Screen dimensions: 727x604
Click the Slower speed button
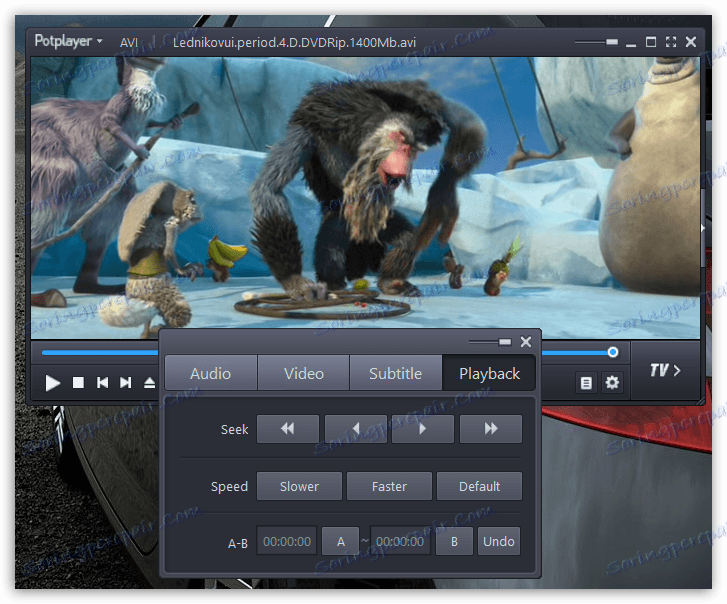299,486
